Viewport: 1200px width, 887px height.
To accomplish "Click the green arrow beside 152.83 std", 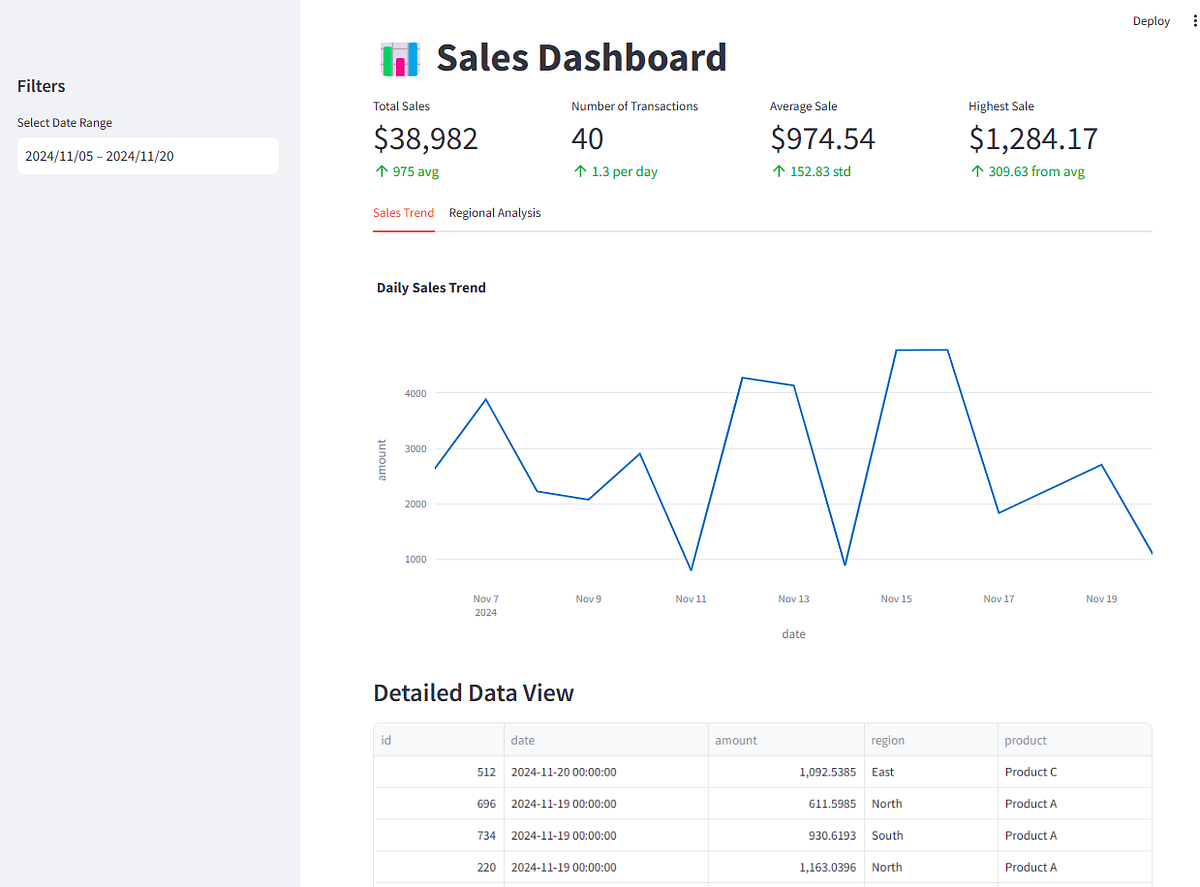I will click(778, 172).
